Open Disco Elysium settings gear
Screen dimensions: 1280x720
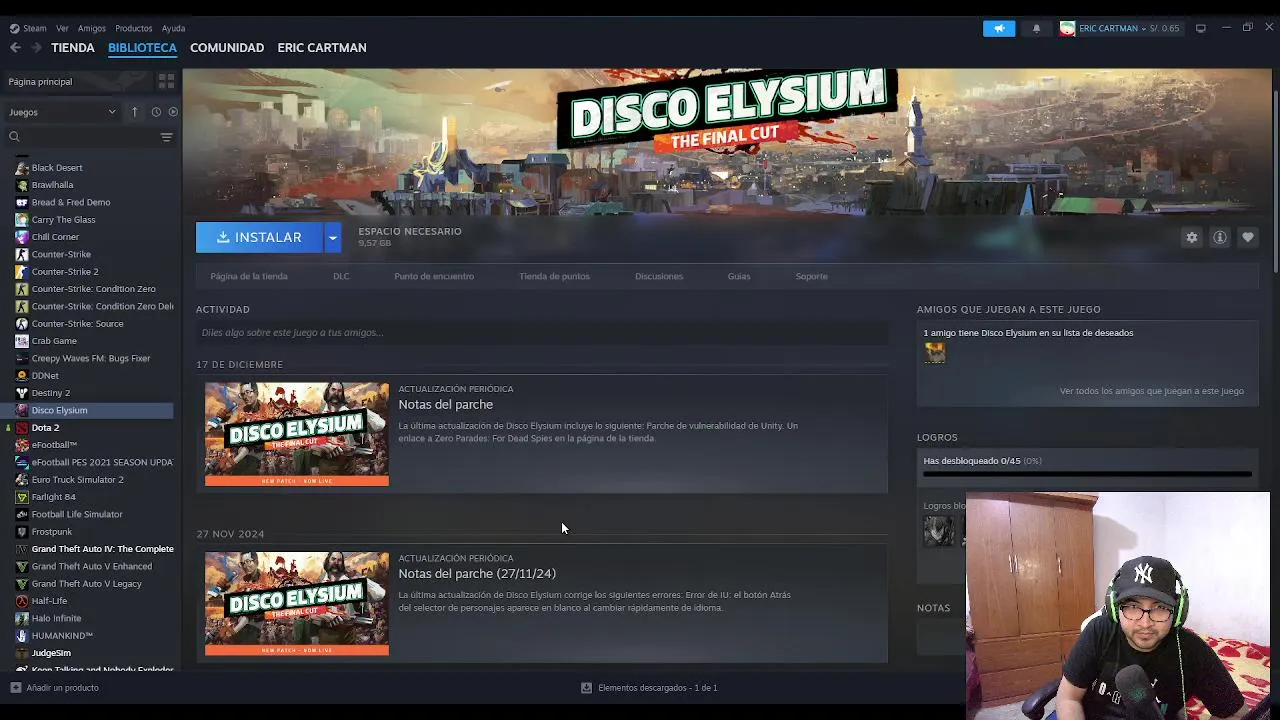pos(1191,237)
